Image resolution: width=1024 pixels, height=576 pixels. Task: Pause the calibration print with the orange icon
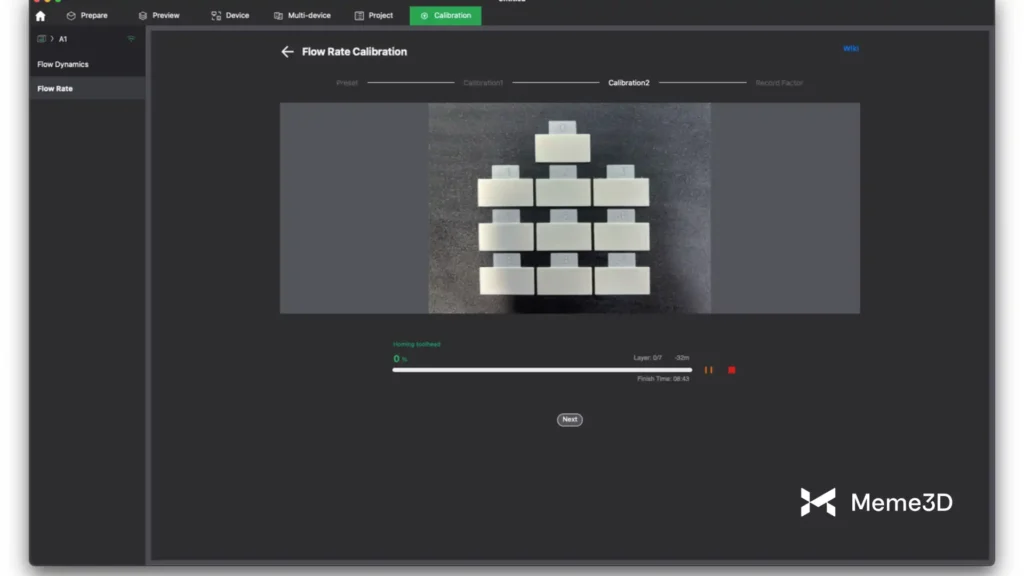click(x=708, y=370)
